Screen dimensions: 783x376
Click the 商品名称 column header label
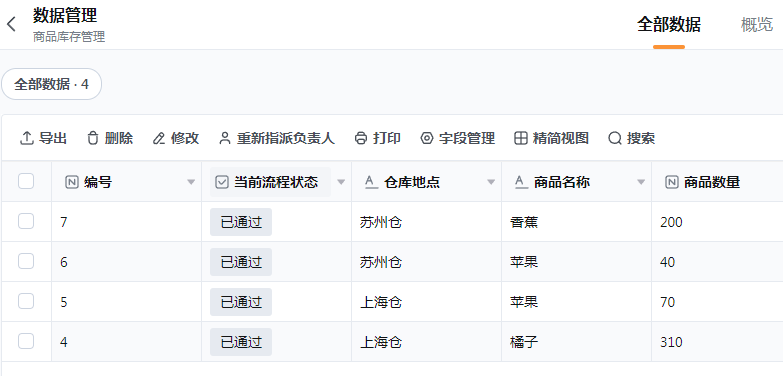pyautogui.click(x=562, y=182)
